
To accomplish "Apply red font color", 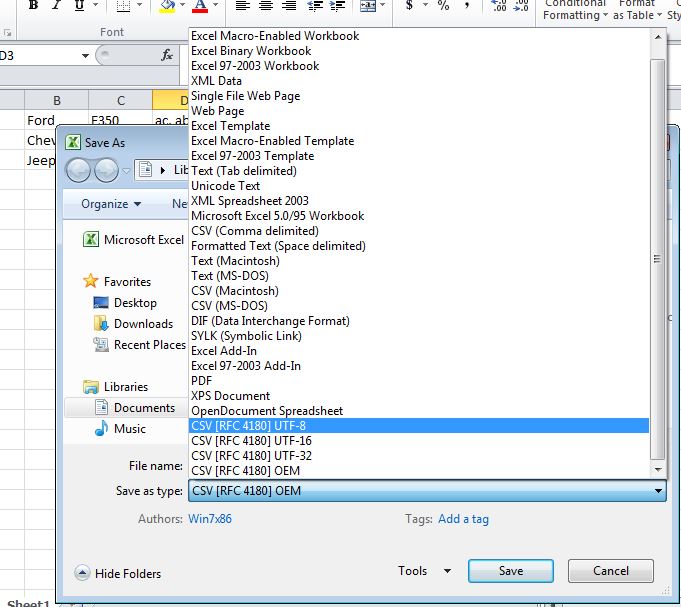I will pos(200,6).
